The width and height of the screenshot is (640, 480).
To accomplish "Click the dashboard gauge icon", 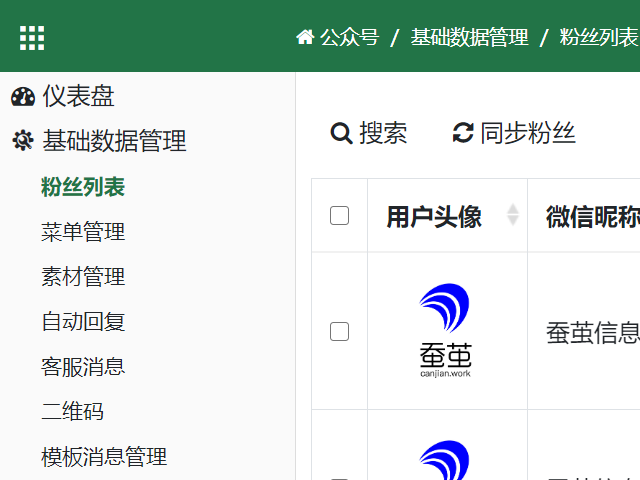I will (23, 97).
